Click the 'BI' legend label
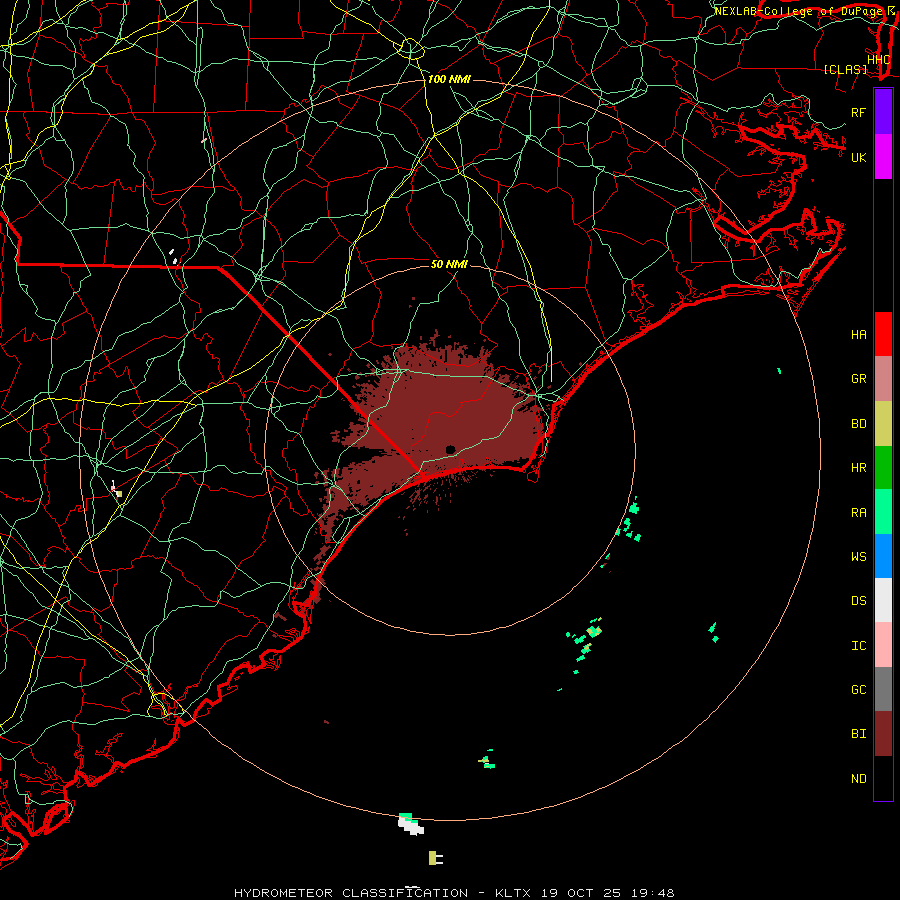 coord(858,734)
